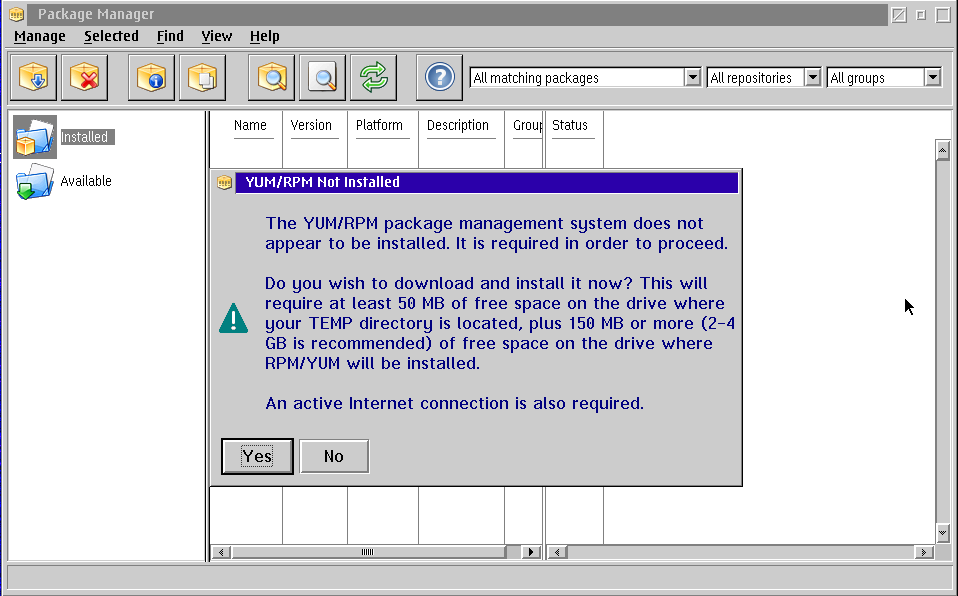This screenshot has height=596, width=958.
Task: Expand the All groups dropdown
Action: click(932, 78)
